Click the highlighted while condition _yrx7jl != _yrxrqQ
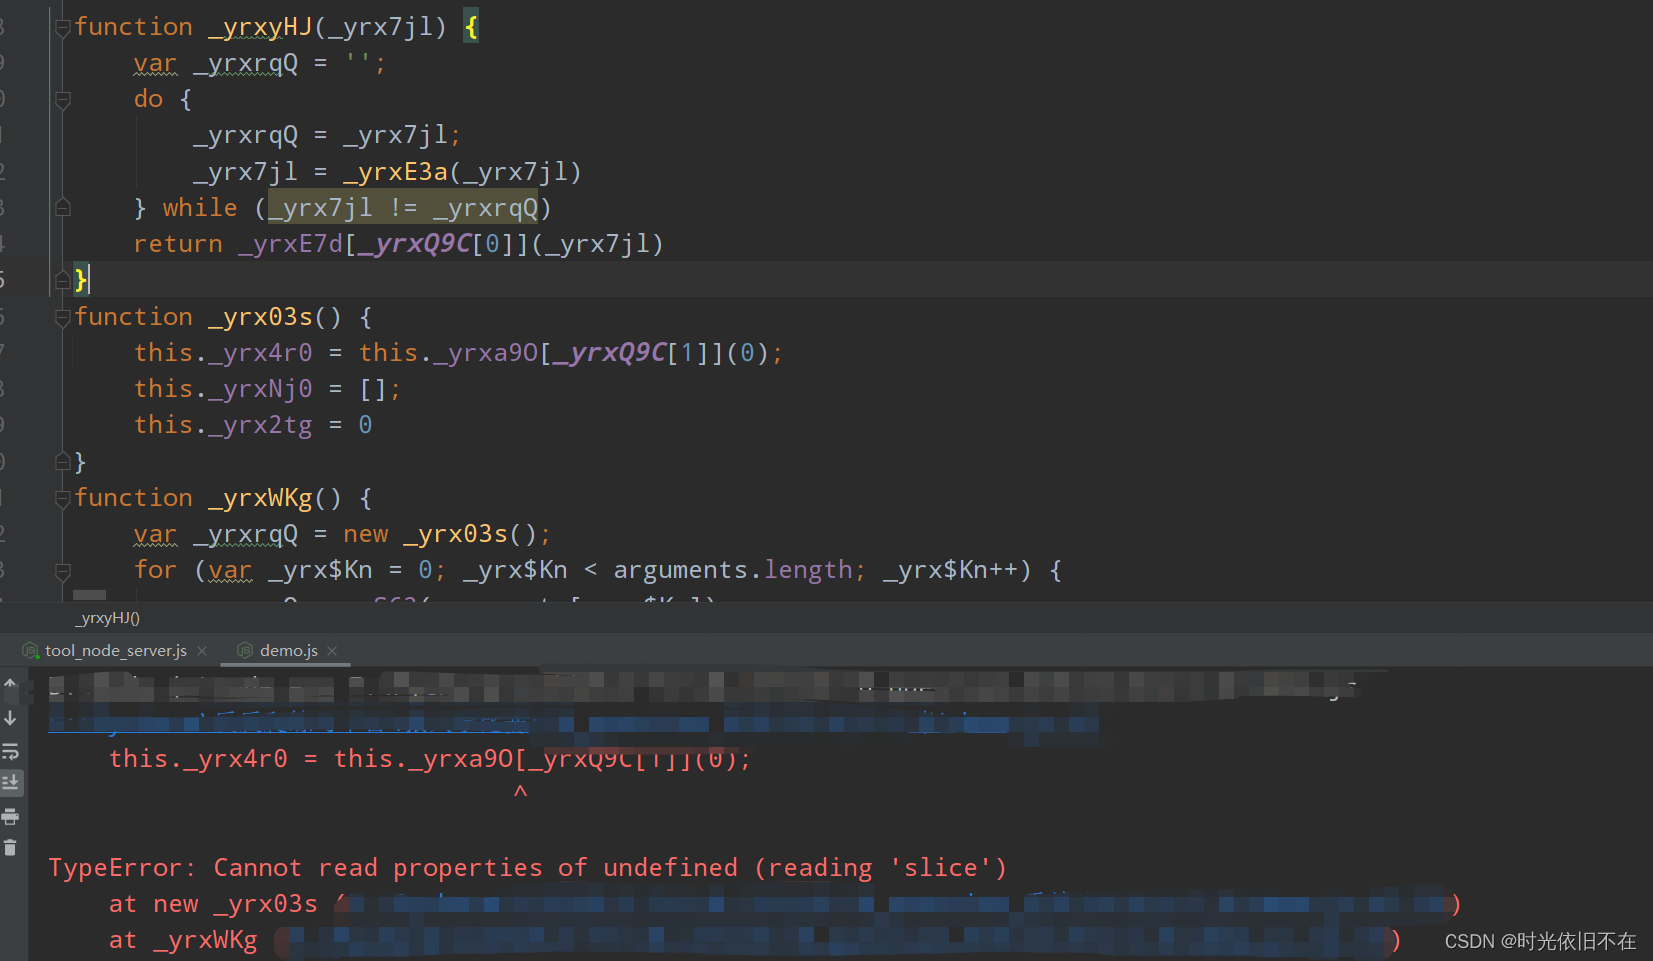 tap(403, 208)
